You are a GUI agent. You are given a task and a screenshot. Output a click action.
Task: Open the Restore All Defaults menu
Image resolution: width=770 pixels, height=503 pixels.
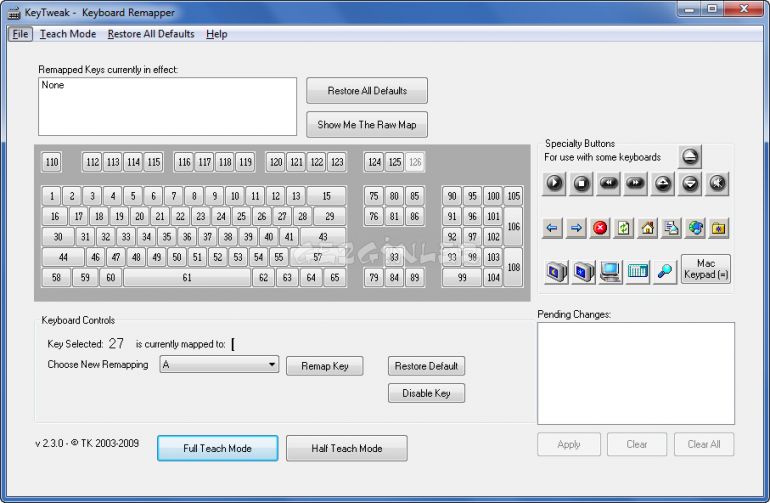[151, 34]
